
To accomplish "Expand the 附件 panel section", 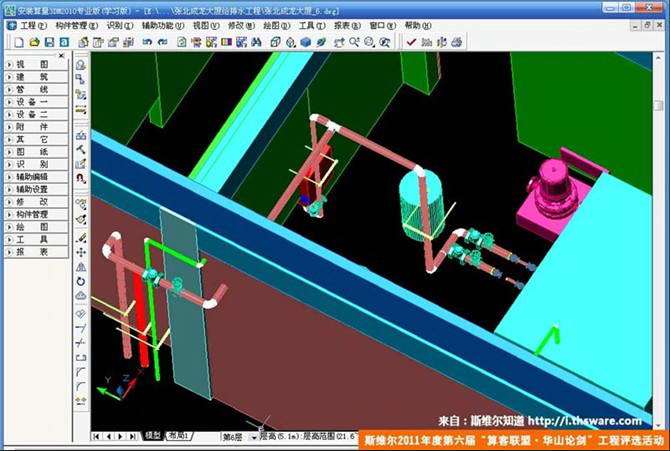I will click(x=36, y=127).
